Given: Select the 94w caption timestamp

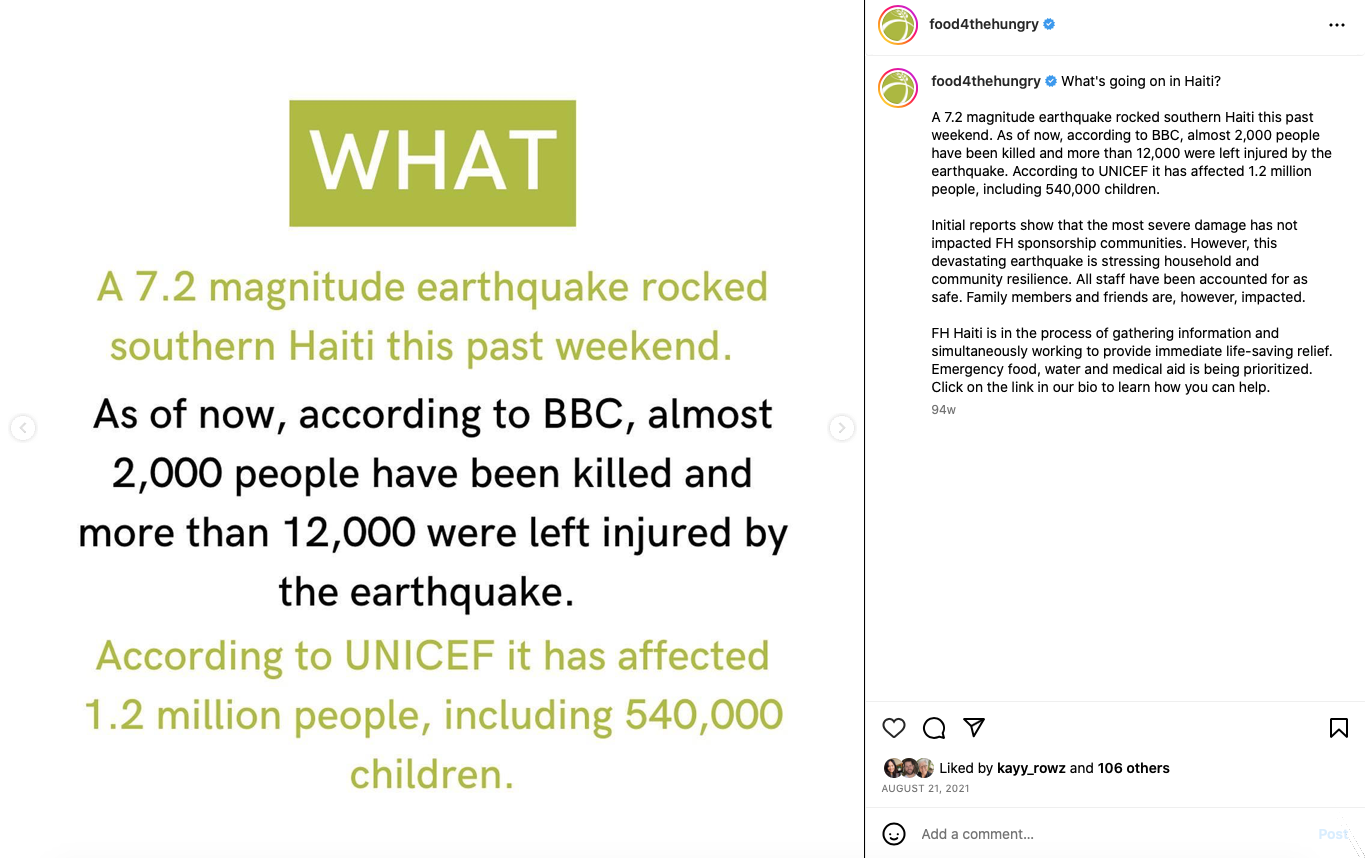Looking at the screenshot, I should 943,410.
